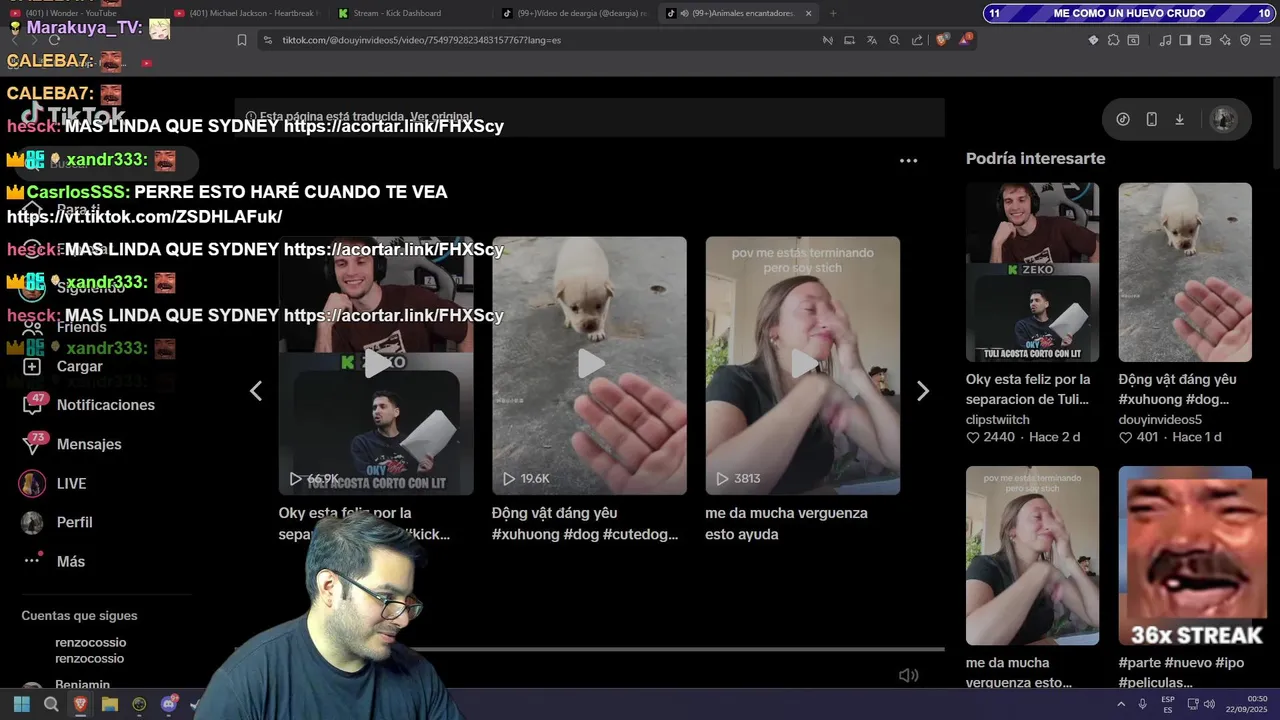Toggle browser sidebar panel icon
Viewport: 1280px width, 720px height.
tap(1185, 40)
